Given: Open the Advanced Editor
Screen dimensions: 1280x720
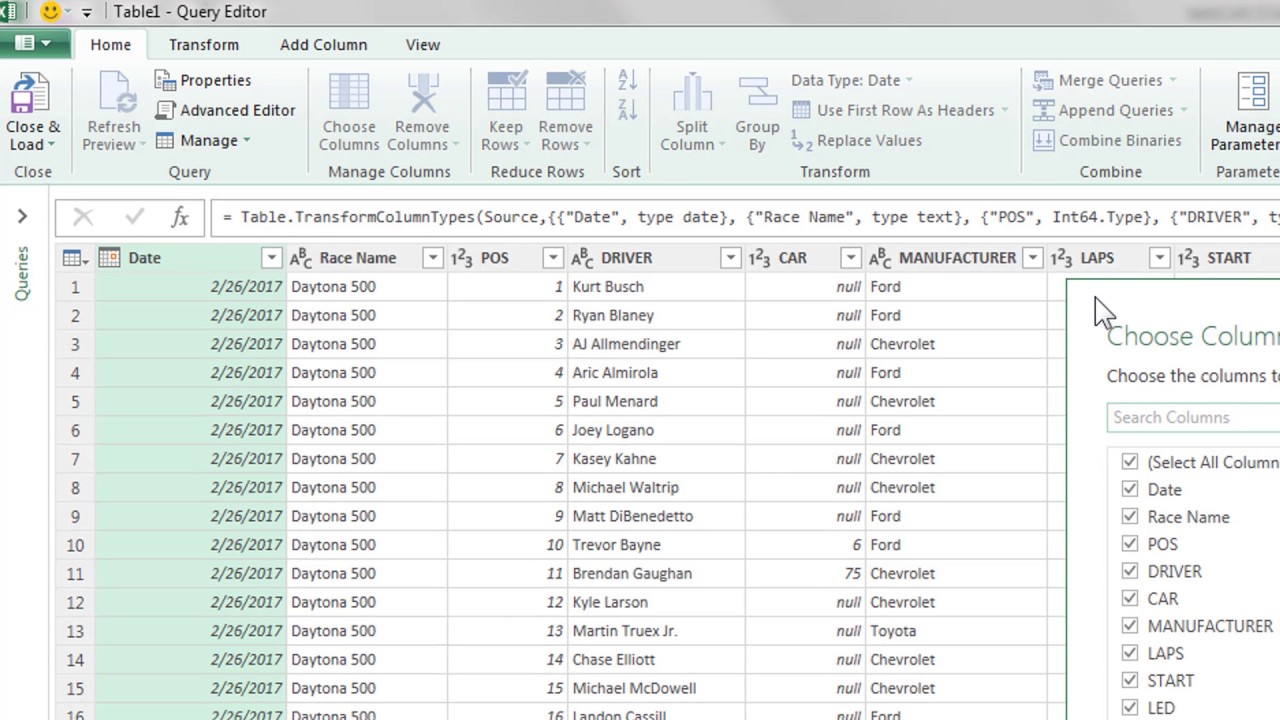Looking at the screenshot, I should point(226,110).
